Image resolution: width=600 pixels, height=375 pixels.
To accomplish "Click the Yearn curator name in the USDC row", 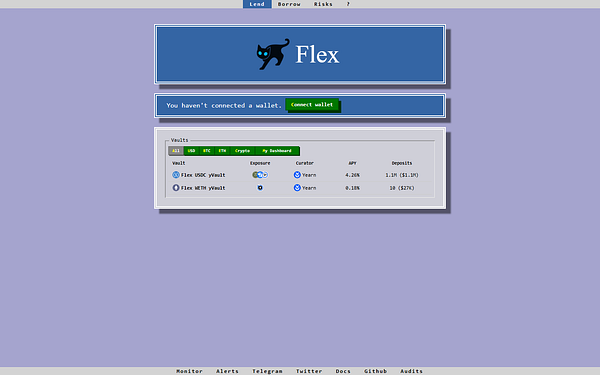I will (x=309, y=175).
